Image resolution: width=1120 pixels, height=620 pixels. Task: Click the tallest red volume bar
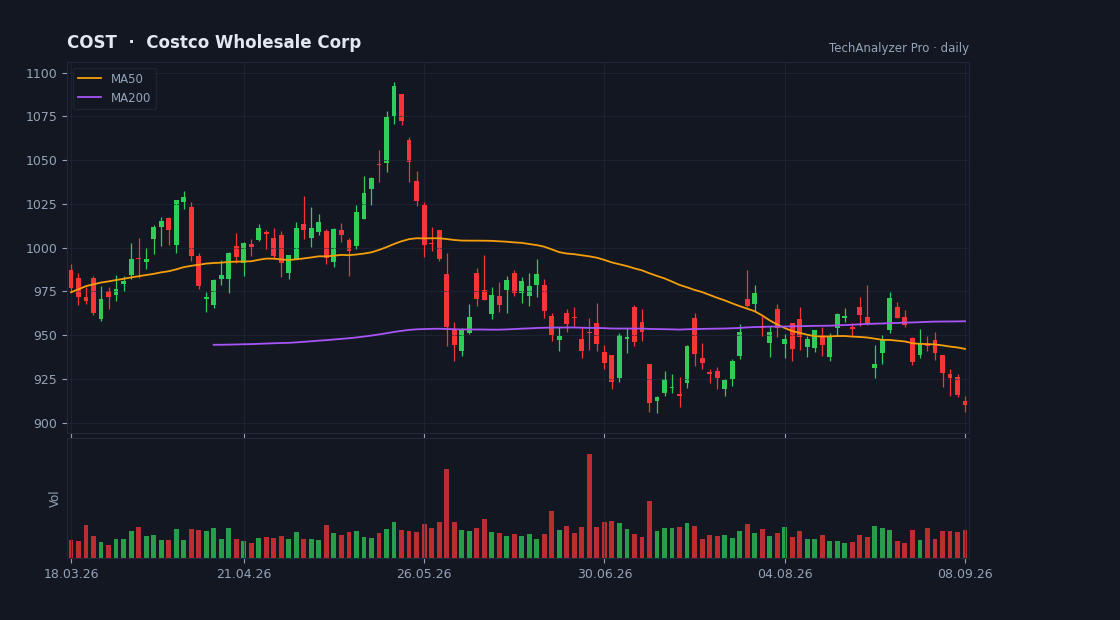pos(589,506)
